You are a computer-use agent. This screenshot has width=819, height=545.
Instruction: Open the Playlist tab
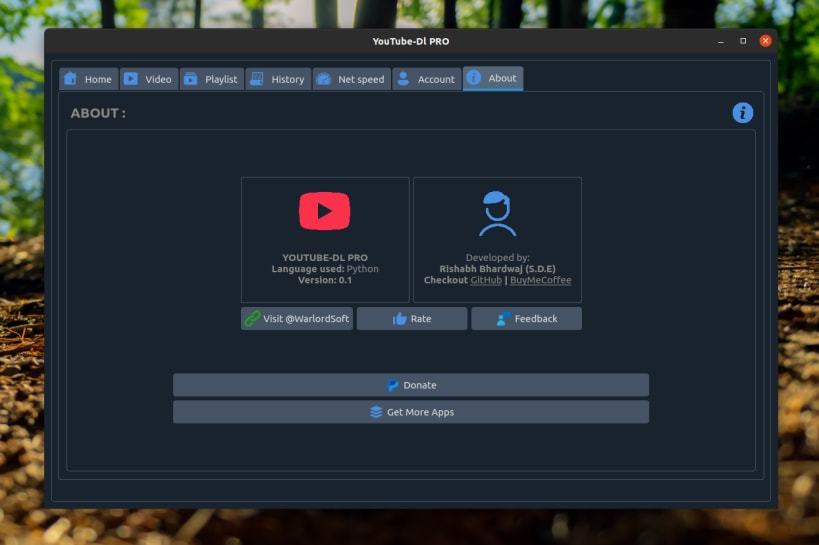[212, 79]
